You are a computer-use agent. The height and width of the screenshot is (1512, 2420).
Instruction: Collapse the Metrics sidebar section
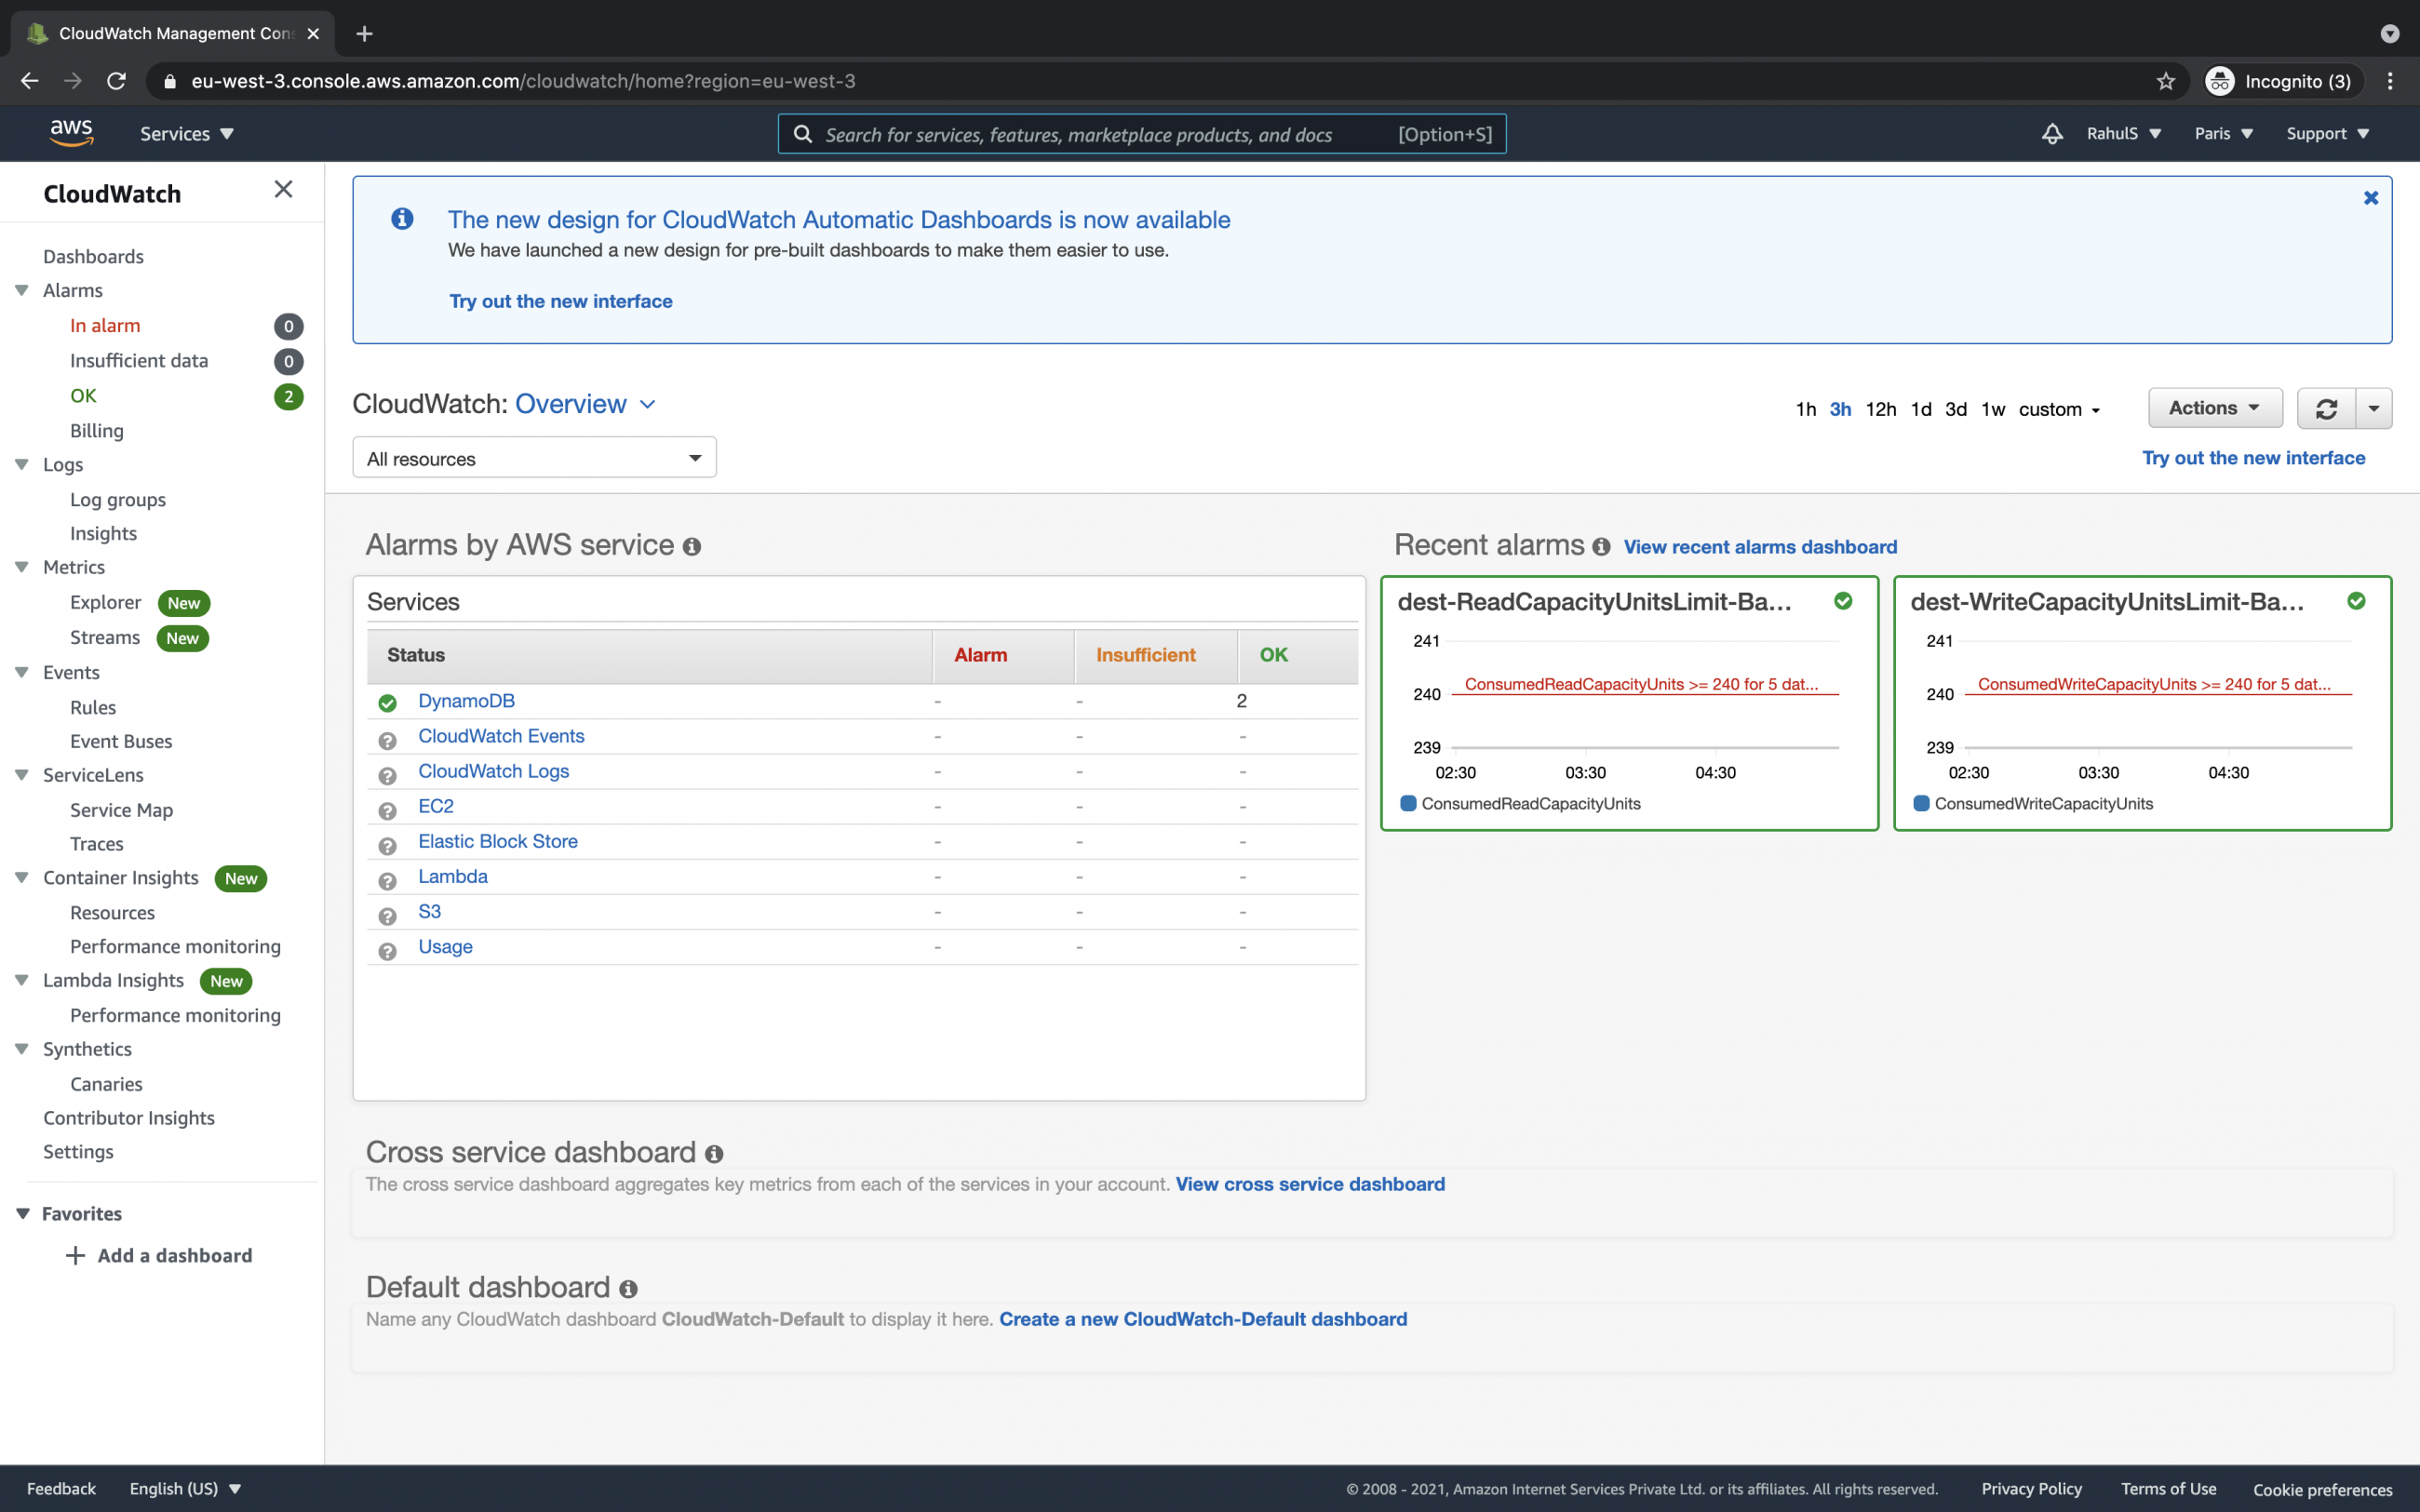click(x=21, y=567)
